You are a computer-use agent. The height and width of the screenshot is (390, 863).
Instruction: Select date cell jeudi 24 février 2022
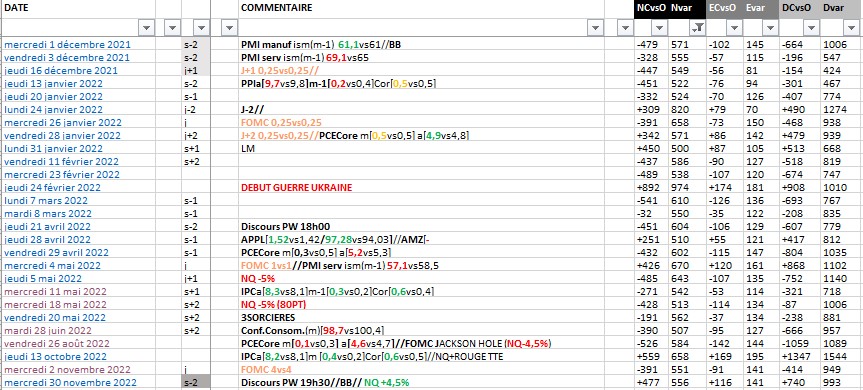78,188
